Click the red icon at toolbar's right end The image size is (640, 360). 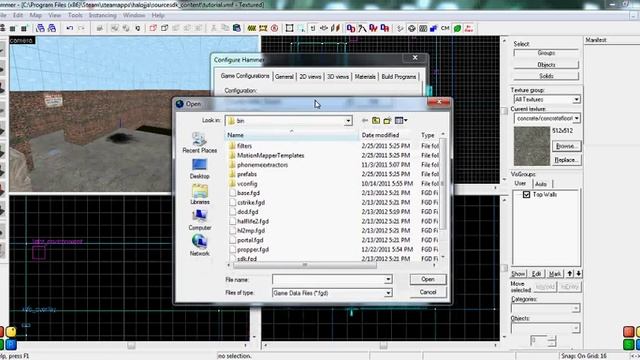pos(469,28)
